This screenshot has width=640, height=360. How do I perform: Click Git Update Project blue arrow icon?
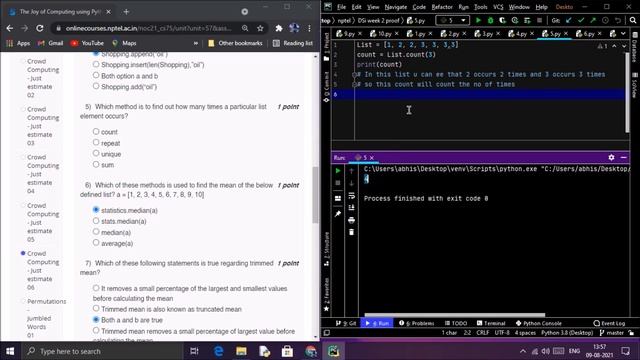tap(569, 20)
